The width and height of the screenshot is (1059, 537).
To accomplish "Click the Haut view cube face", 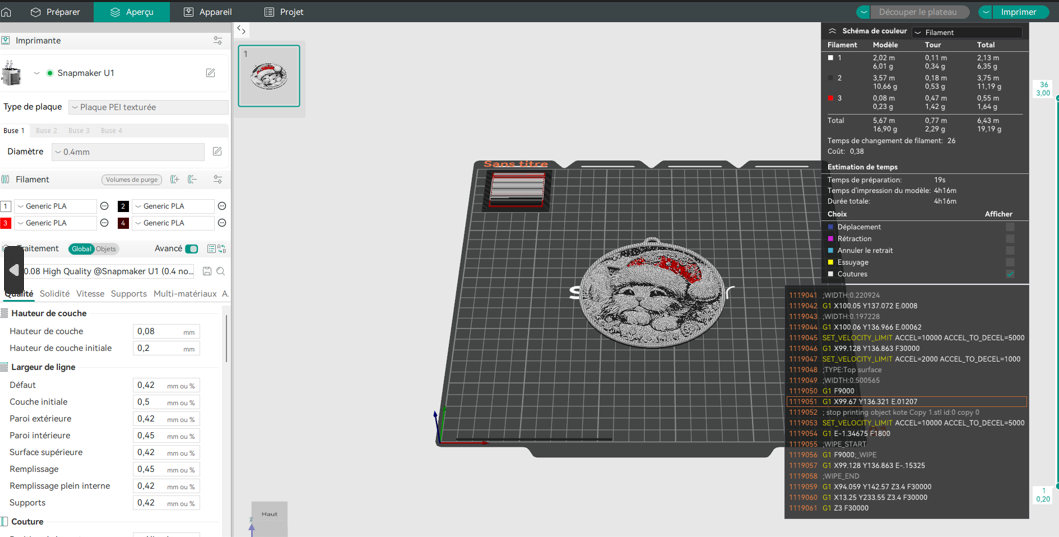I will (269, 514).
